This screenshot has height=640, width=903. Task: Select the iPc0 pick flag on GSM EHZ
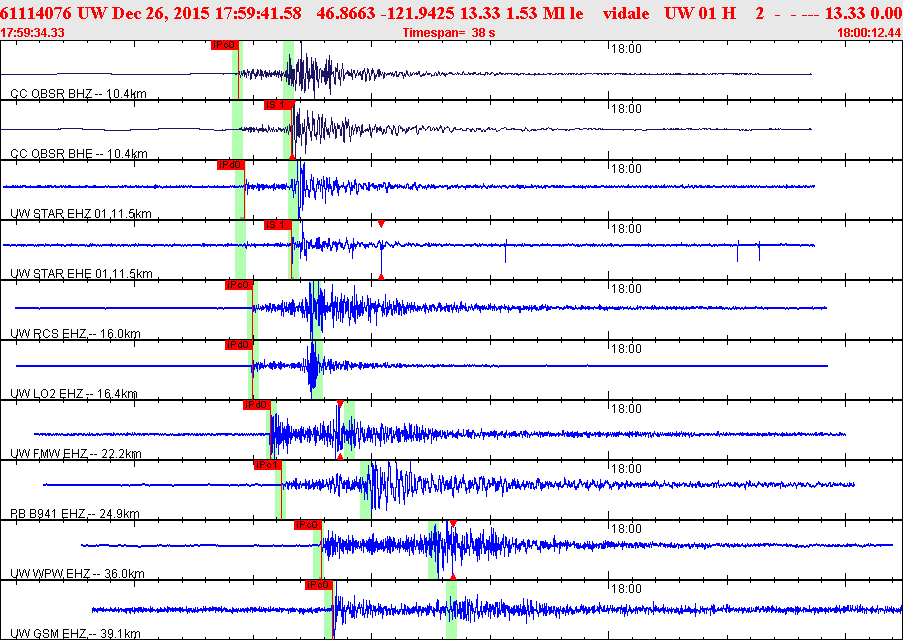(318, 585)
